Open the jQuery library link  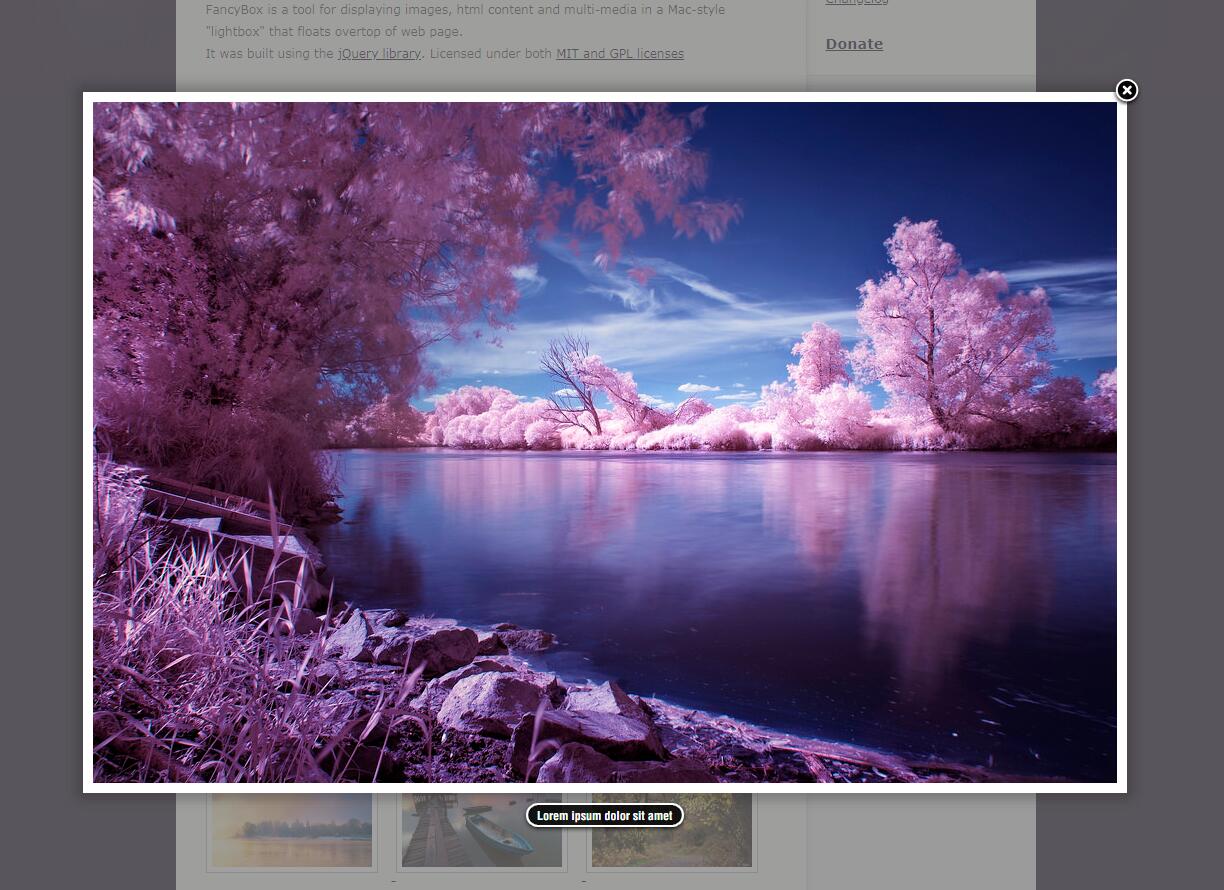[379, 54]
